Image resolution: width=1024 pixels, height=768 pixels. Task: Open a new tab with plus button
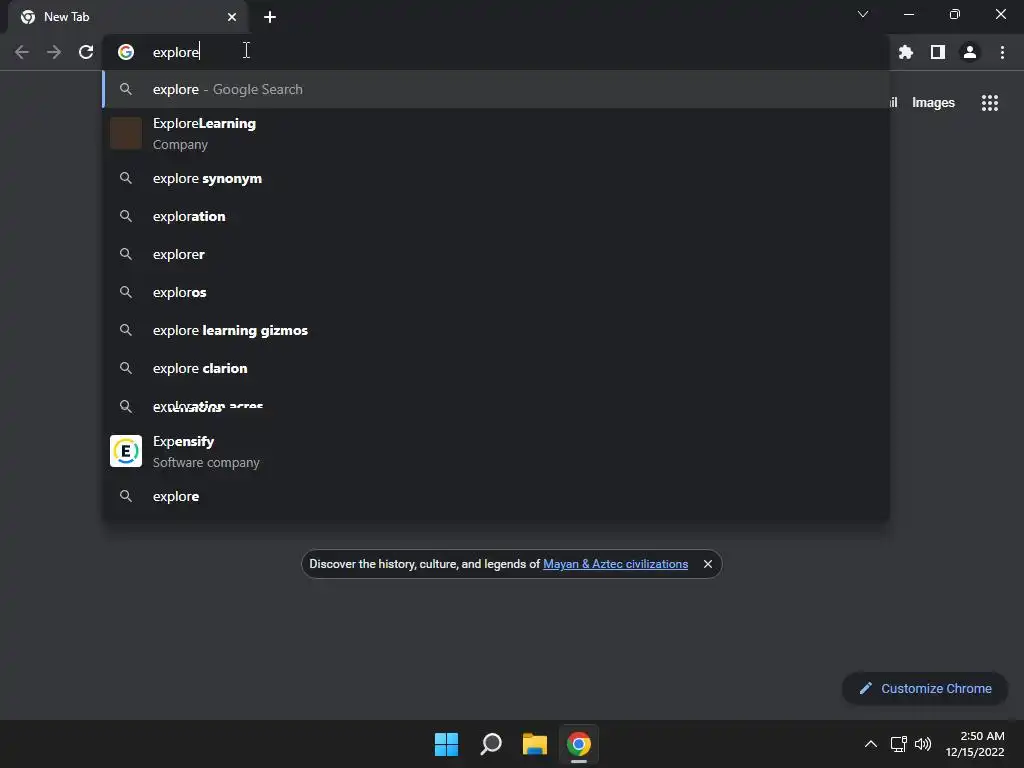pos(270,17)
